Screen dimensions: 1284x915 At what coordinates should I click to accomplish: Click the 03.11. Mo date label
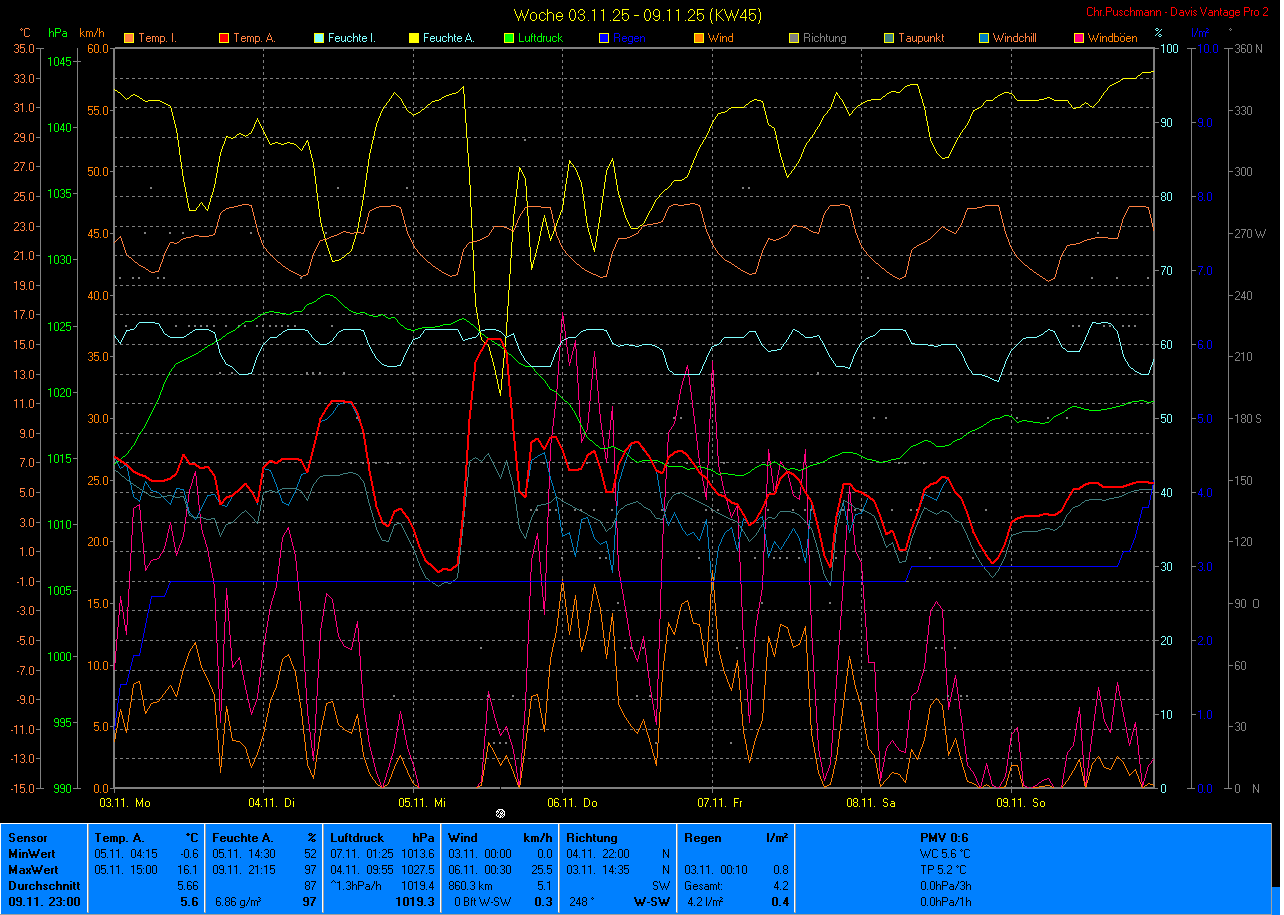(x=125, y=802)
